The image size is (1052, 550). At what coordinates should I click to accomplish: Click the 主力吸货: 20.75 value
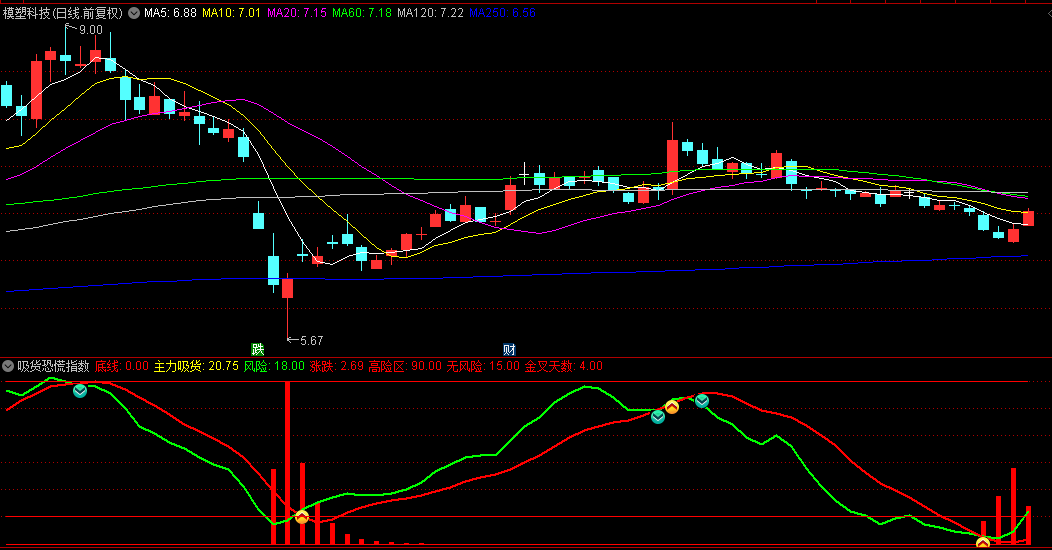point(196,366)
